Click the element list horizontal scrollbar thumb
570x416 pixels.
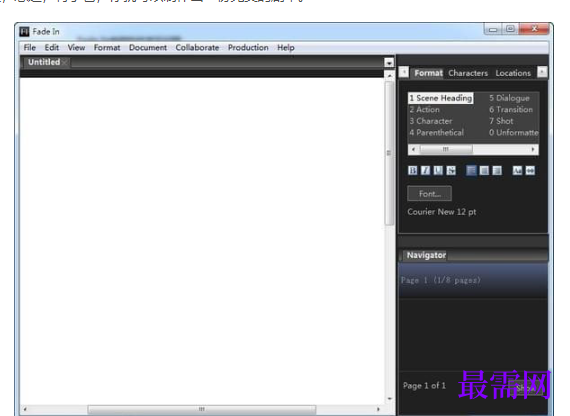point(446,149)
